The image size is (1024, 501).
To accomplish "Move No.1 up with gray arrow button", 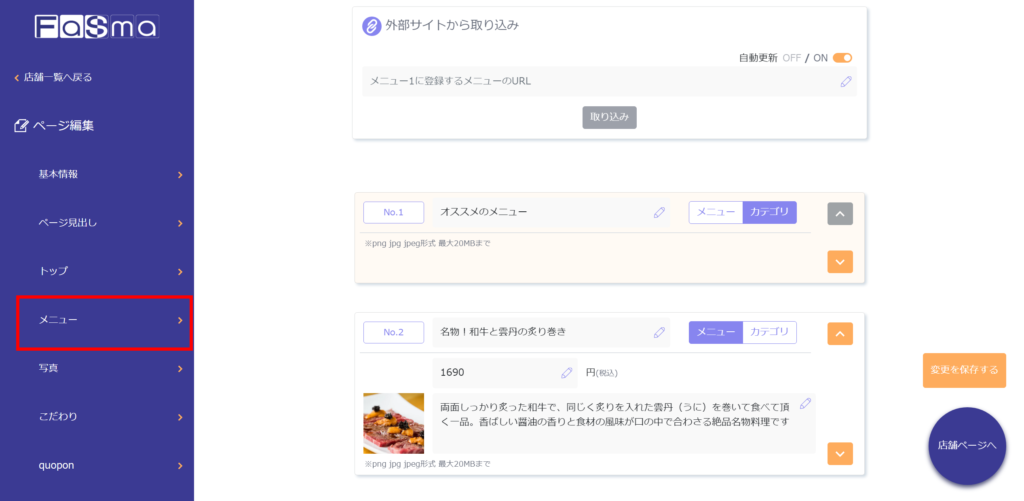I will (x=840, y=213).
